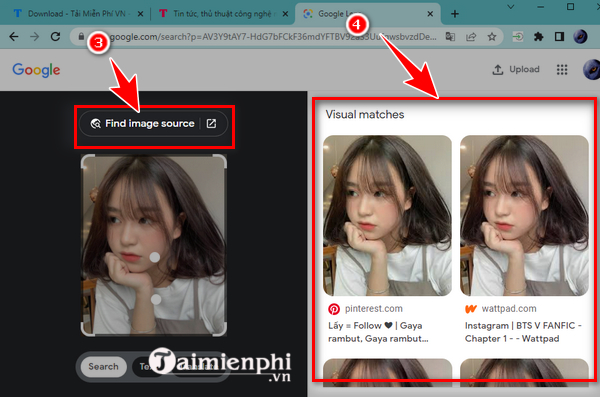Image resolution: width=600 pixels, height=397 pixels.
Task: Open the Chrome profile avatar in toolbar
Action: 580,37
